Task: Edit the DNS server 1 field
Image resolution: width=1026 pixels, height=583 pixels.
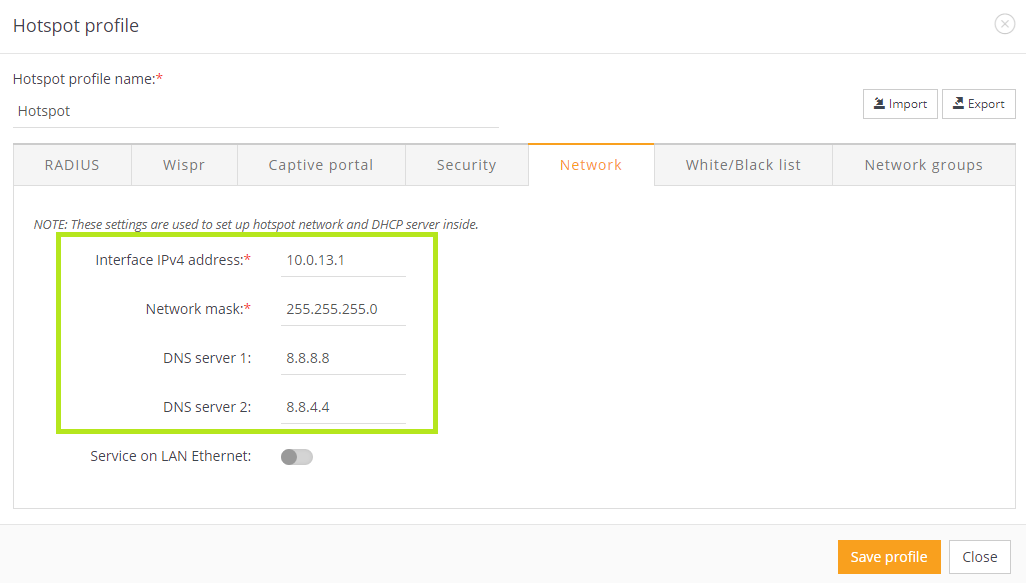Action: (343, 358)
